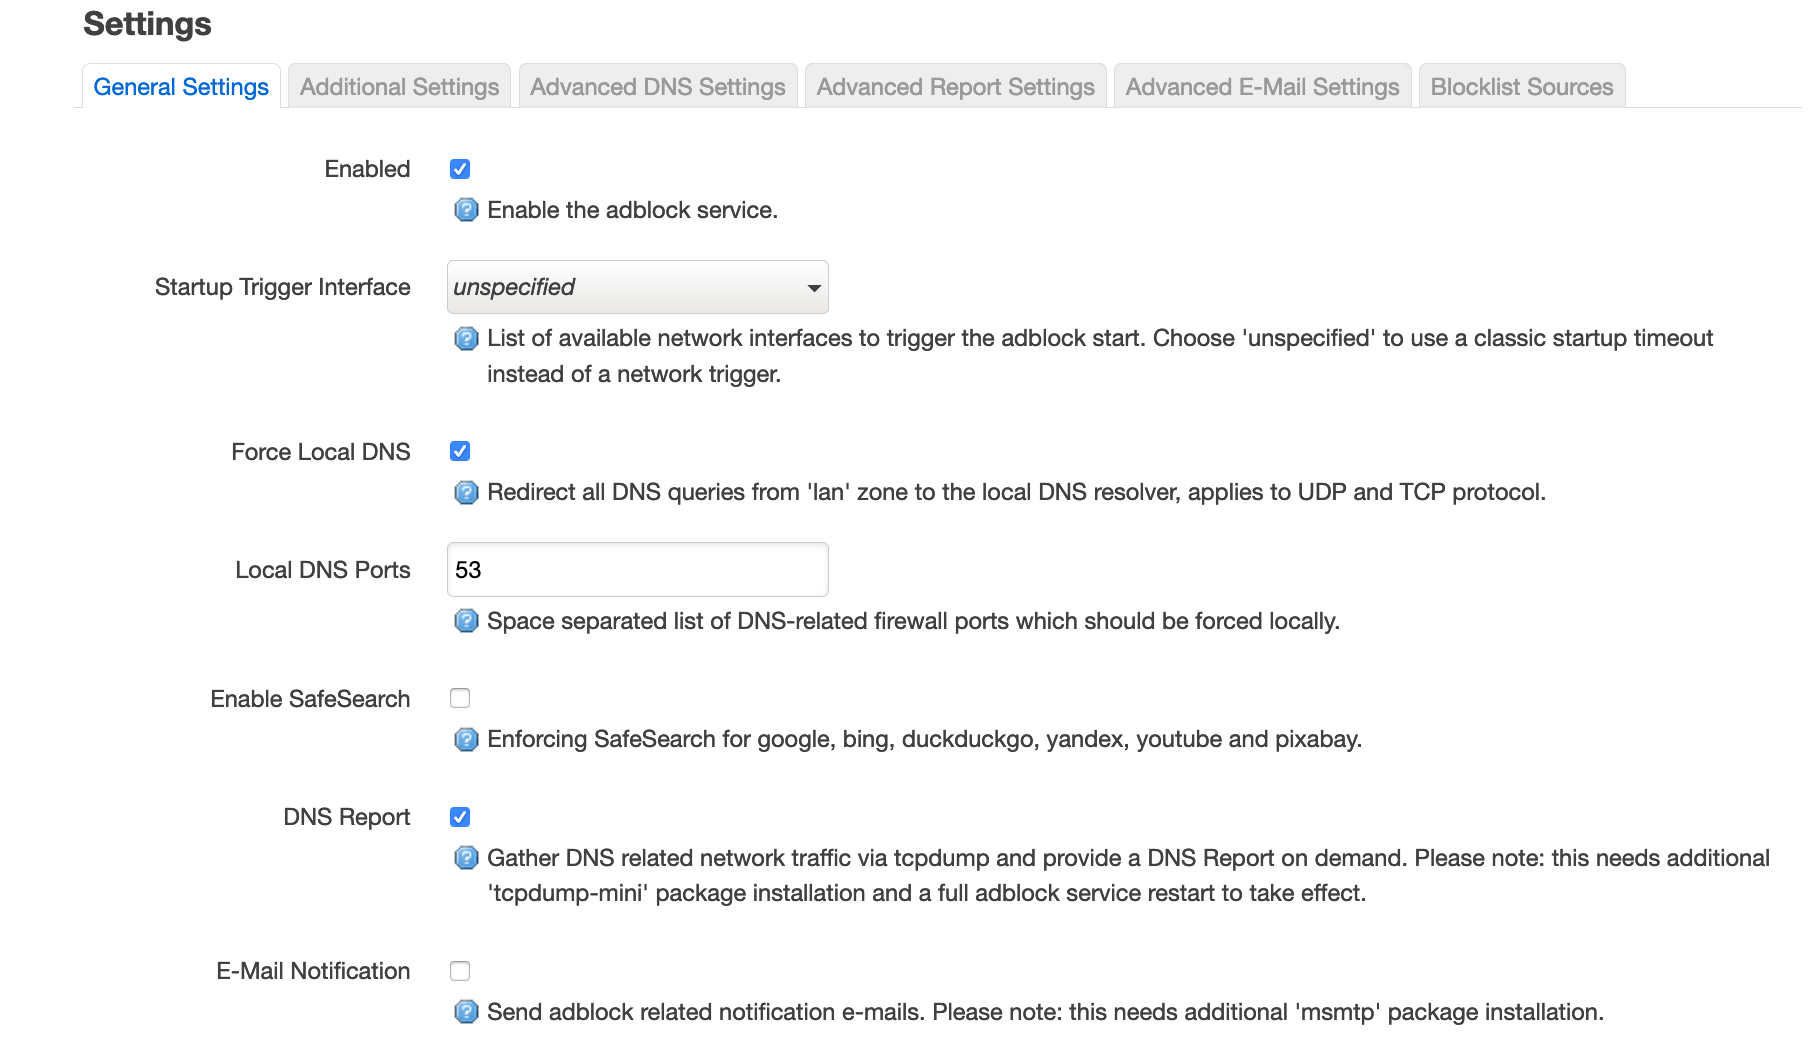Enable the SafeSearch checkbox
The image size is (1812, 1054).
point(460,698)
